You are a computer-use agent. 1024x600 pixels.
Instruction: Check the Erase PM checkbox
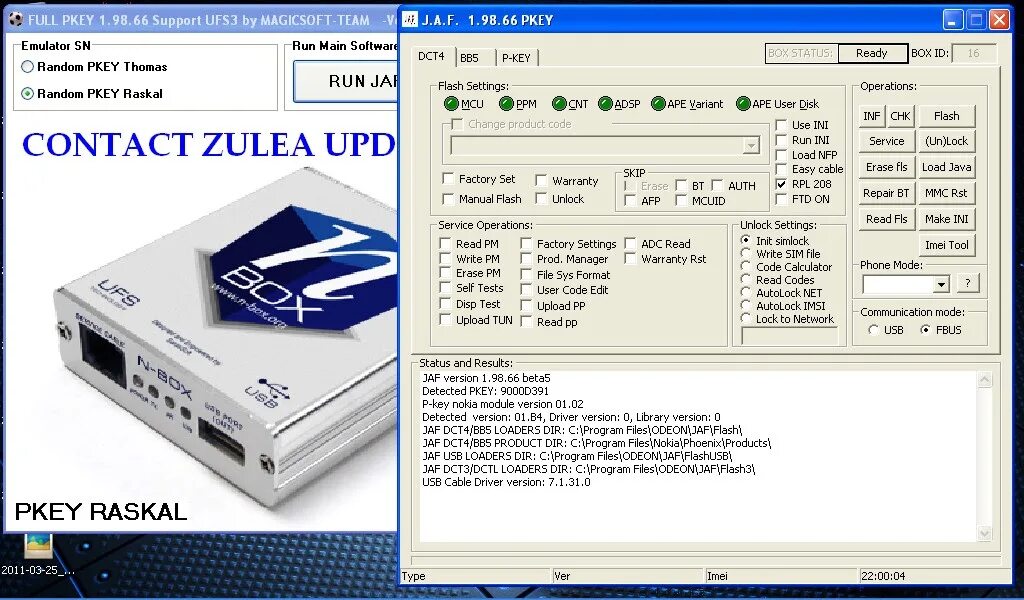pos(445,272)
